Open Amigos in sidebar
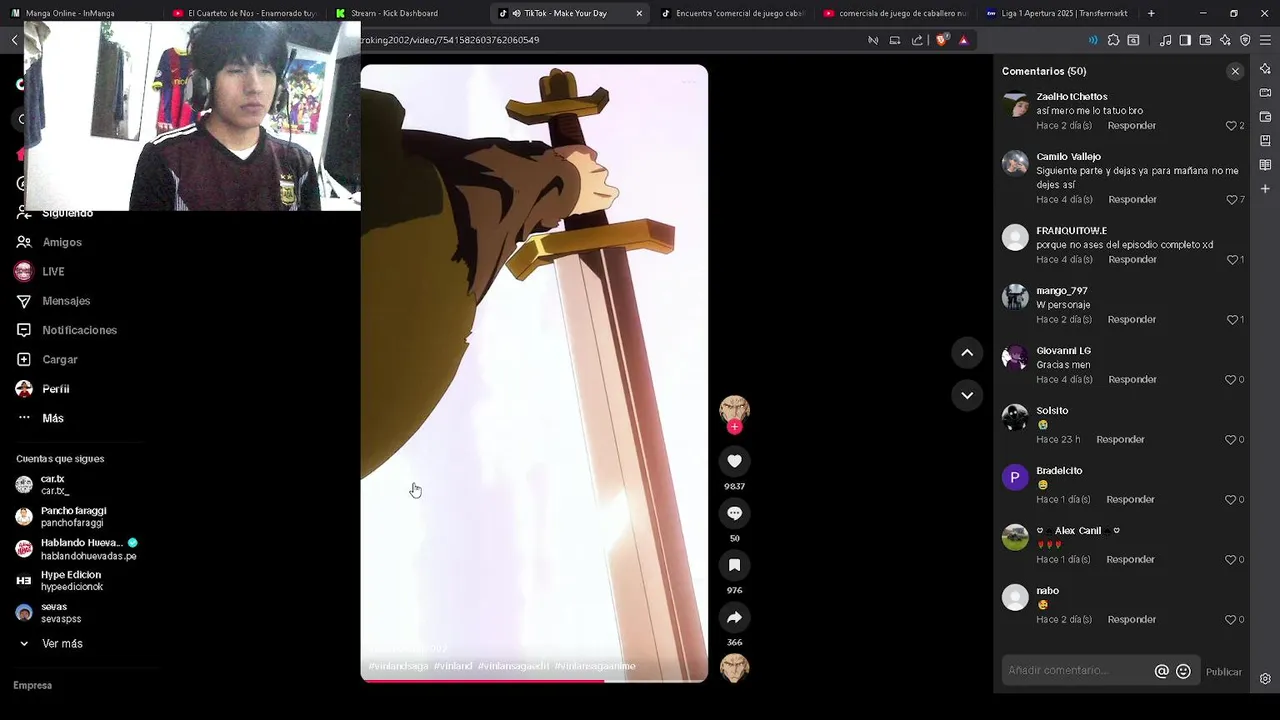The image size is (1280, 720). click(x=62, y=242)
